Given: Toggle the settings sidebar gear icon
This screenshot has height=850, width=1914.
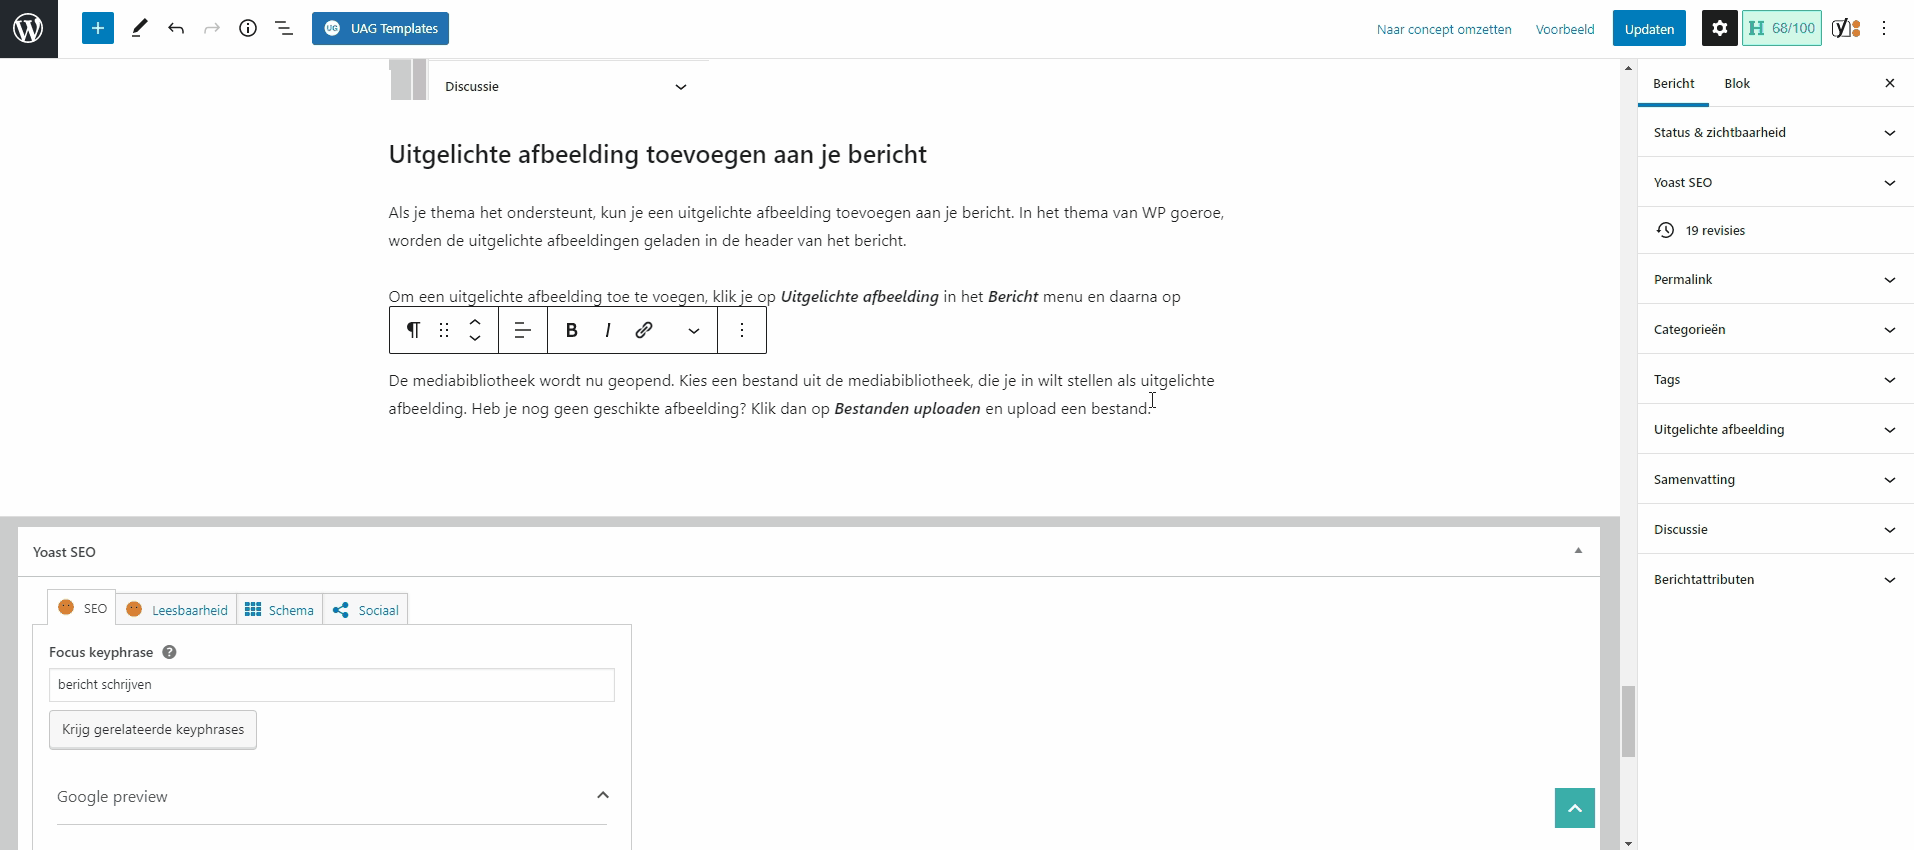Looking at the screenshot, I should pos(1719,29).
